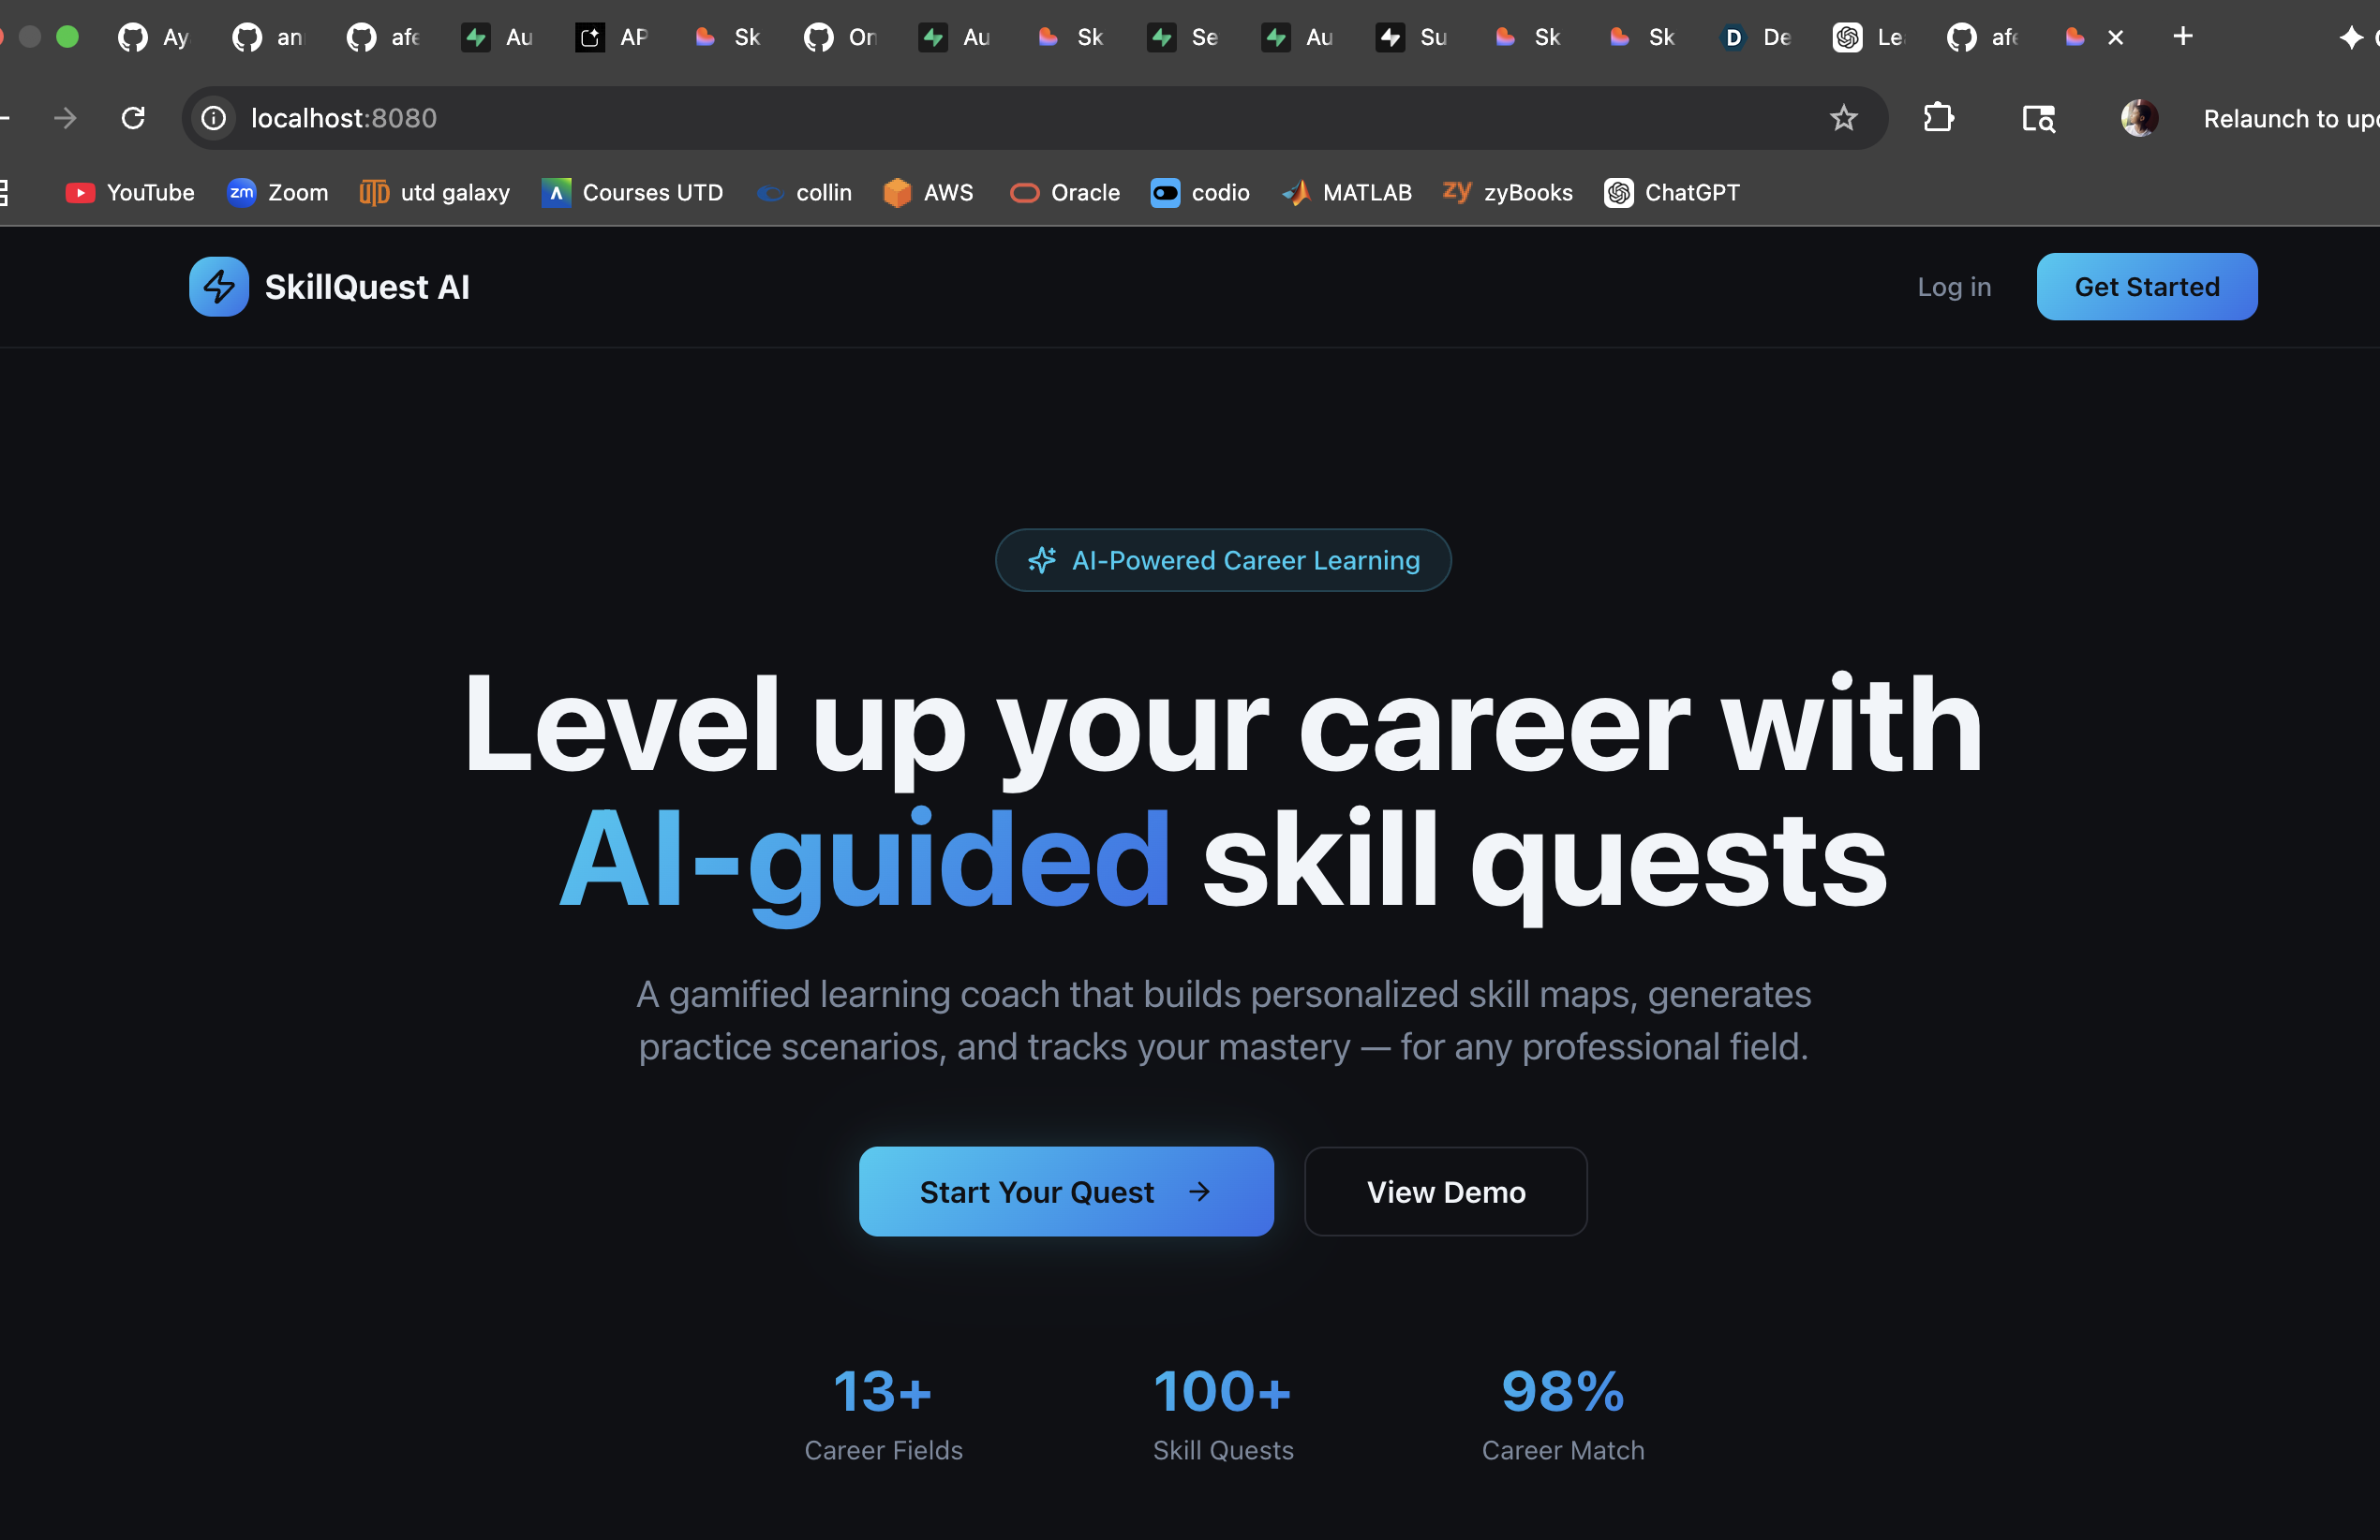Click the new tab plus button
Screen dimensions: 2380x1540
[2183, 37]
